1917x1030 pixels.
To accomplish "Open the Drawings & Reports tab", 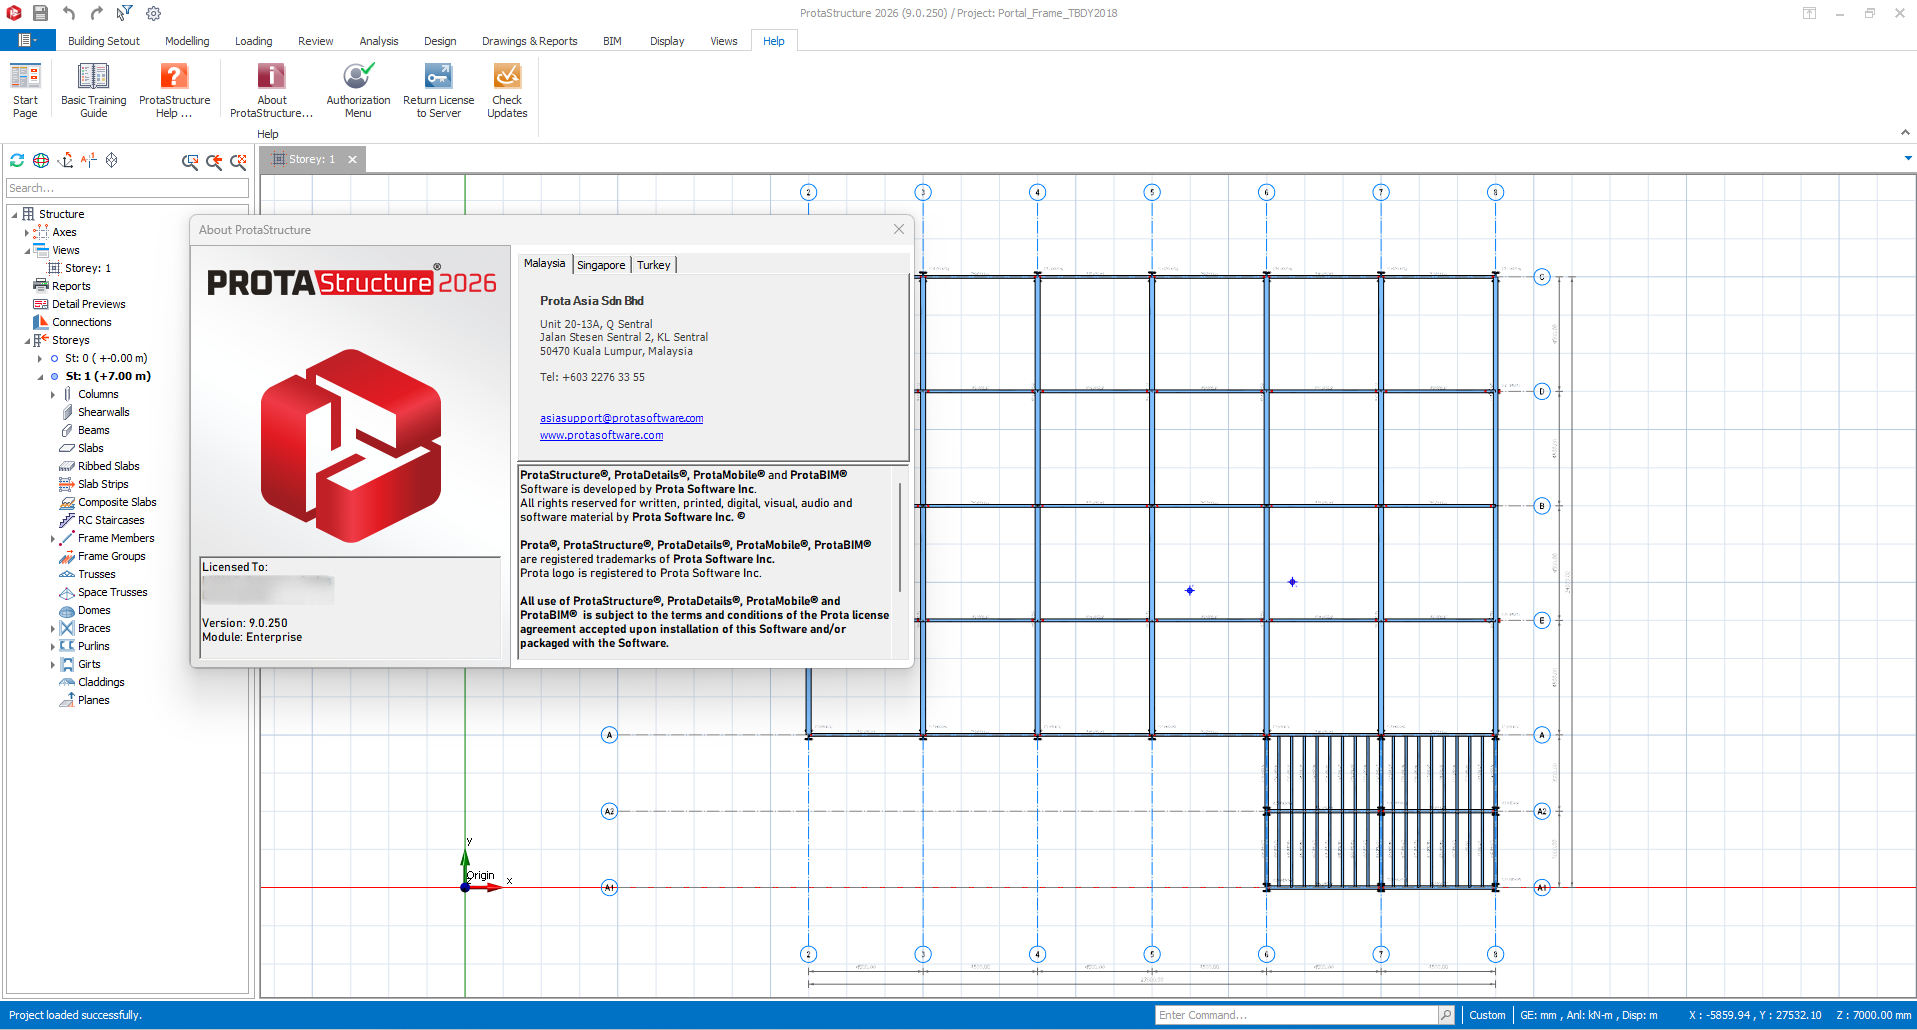I will click(529, 41).
